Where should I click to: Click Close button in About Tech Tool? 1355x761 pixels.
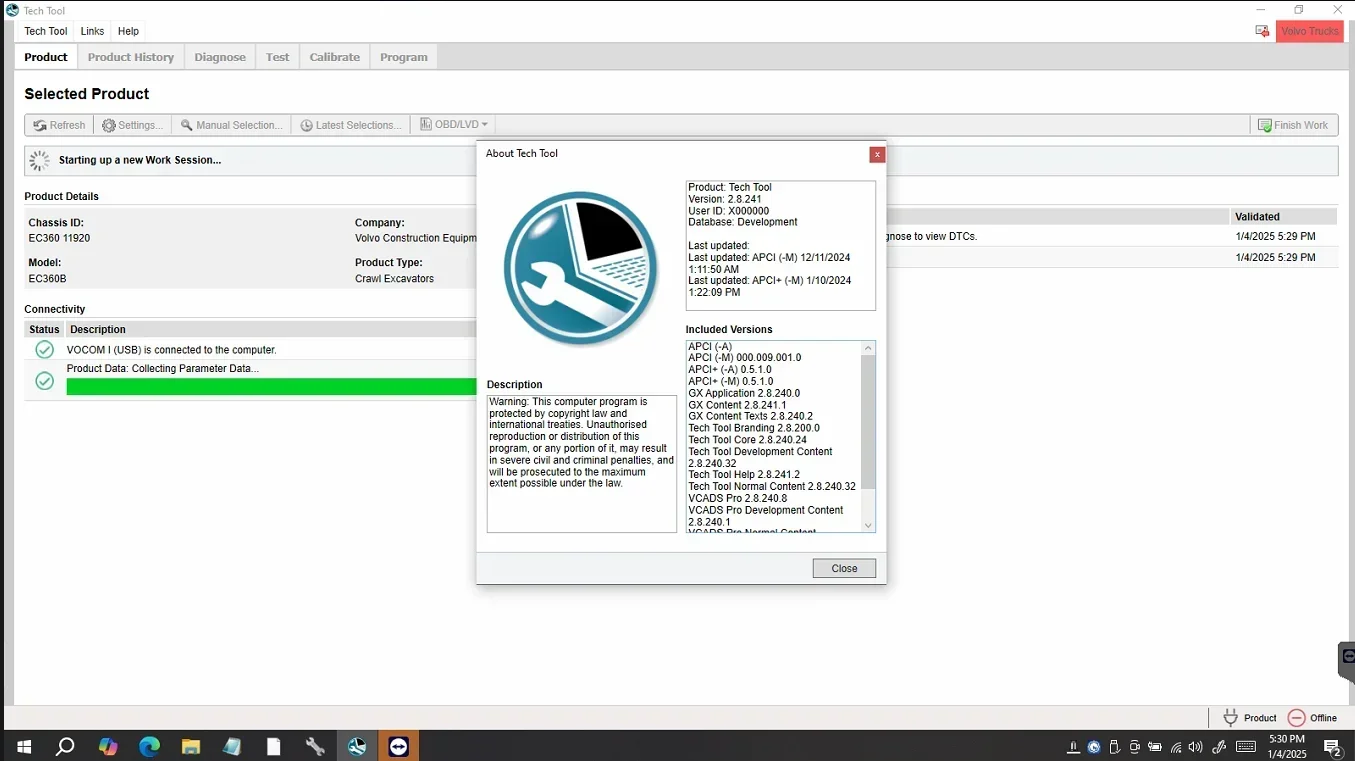click(844, 568)
